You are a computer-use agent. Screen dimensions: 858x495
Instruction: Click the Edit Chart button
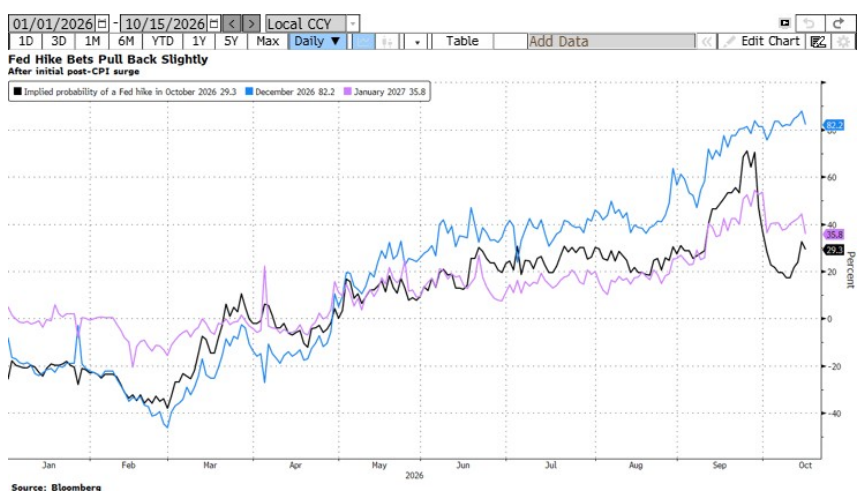(762, 41)
